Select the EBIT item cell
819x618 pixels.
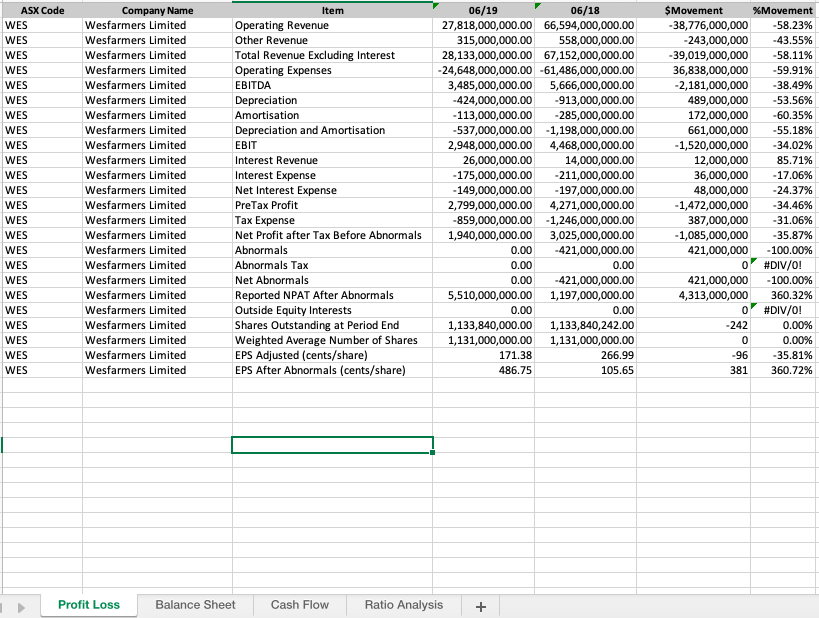pos(332,146)
